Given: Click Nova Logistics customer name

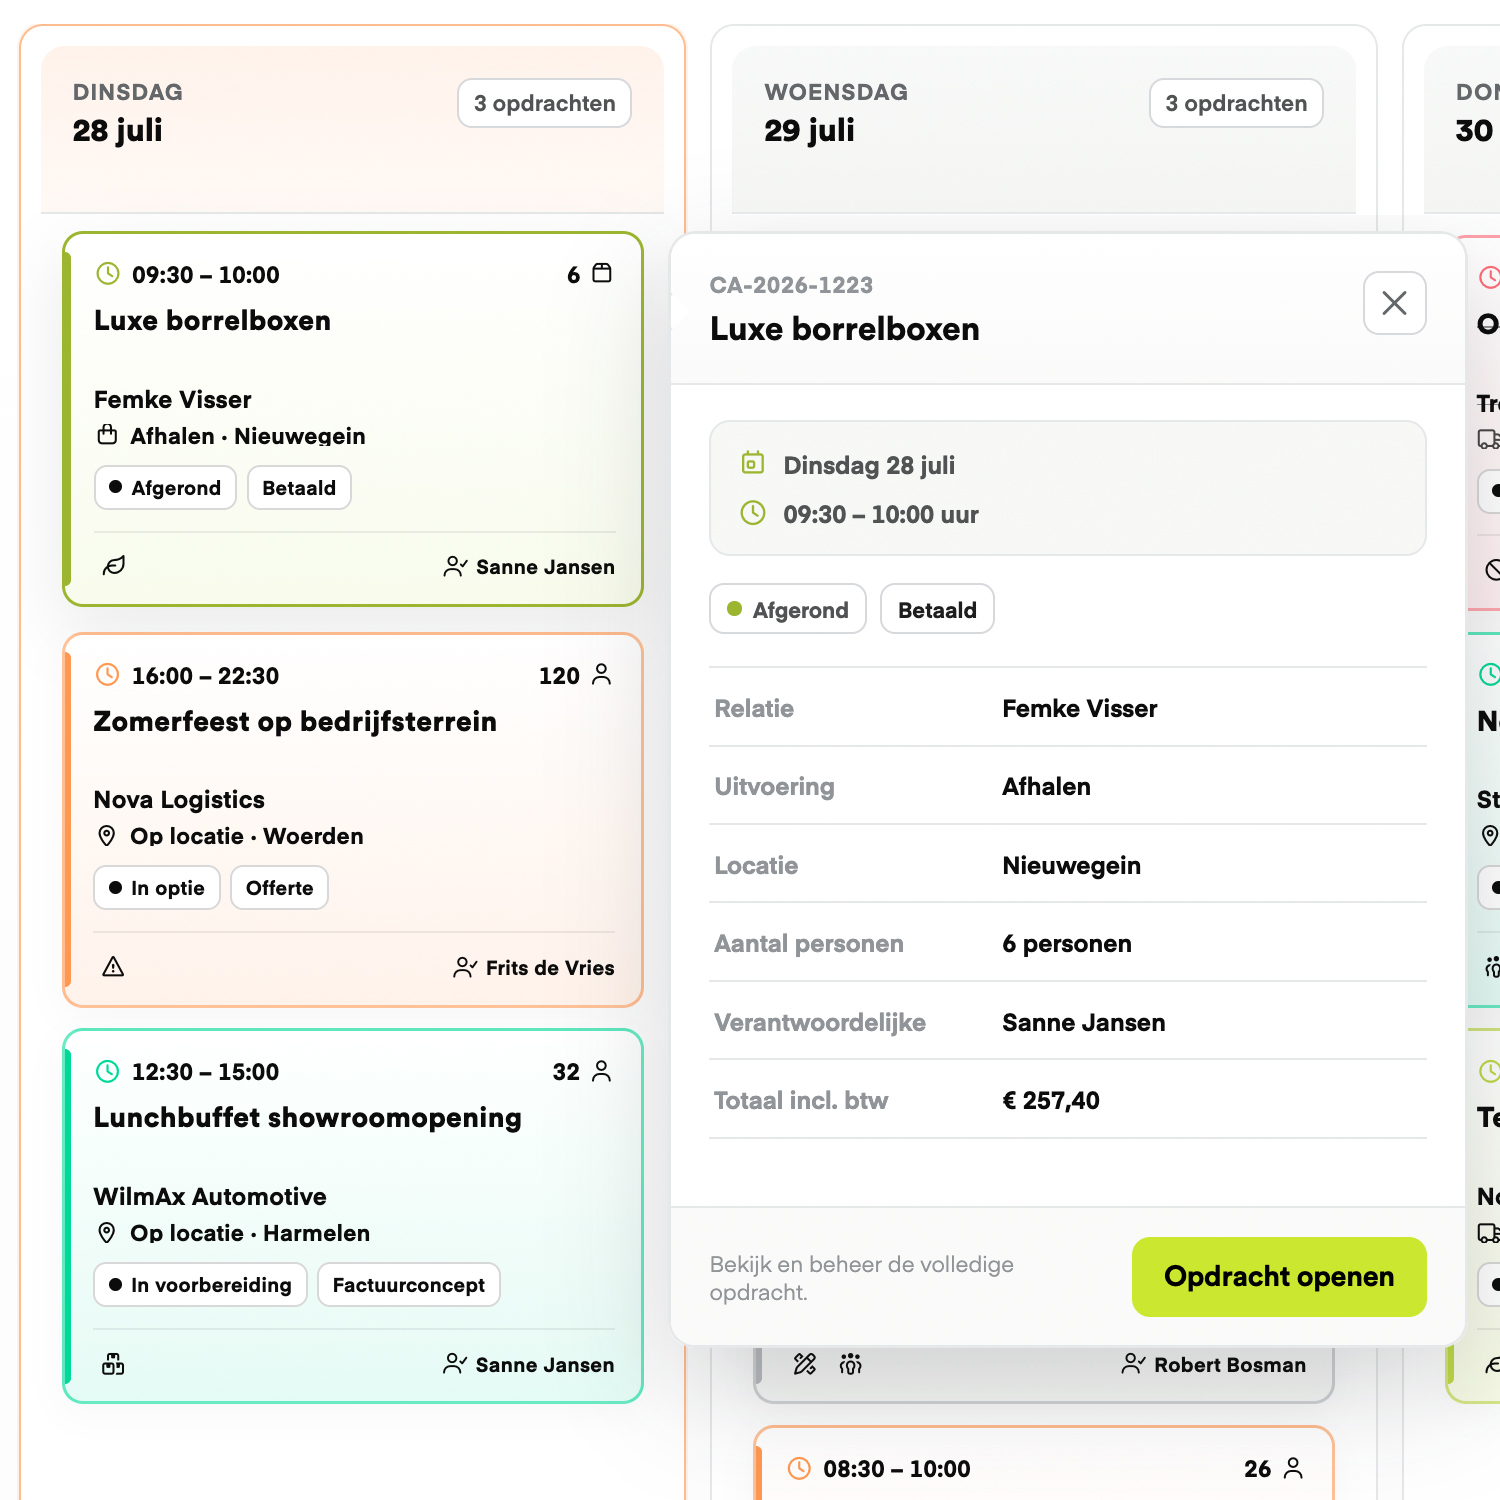Looking at the screenshot, I should [179, 800].
